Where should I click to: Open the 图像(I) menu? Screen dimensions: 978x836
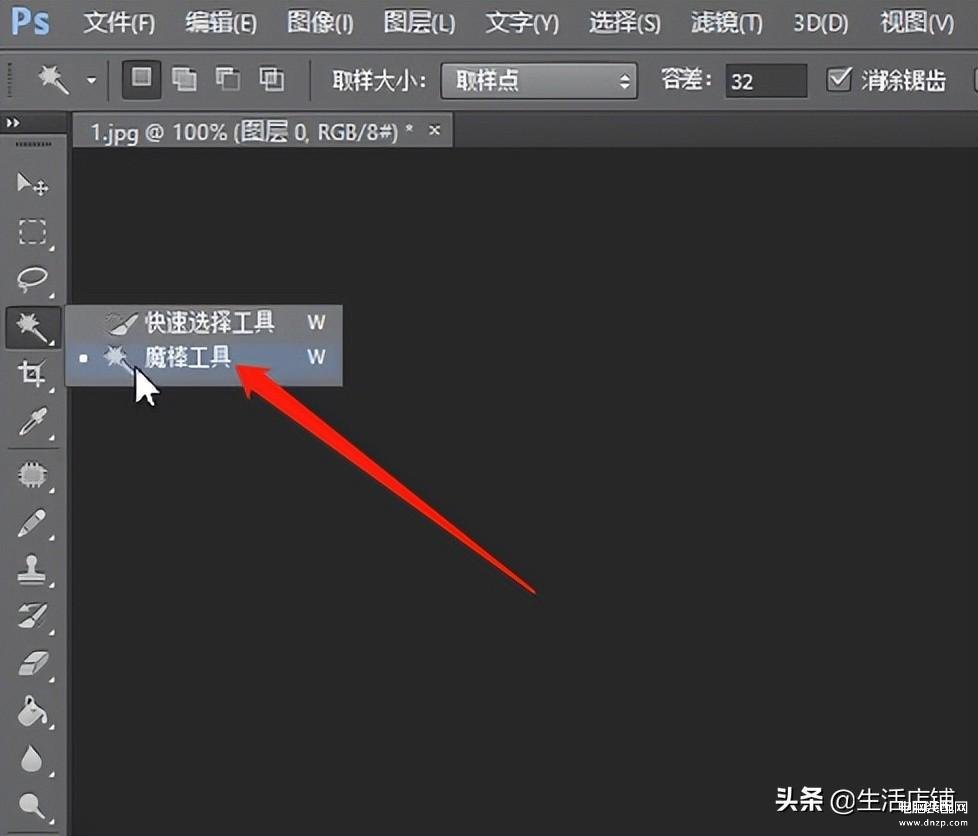click(320, 23)
